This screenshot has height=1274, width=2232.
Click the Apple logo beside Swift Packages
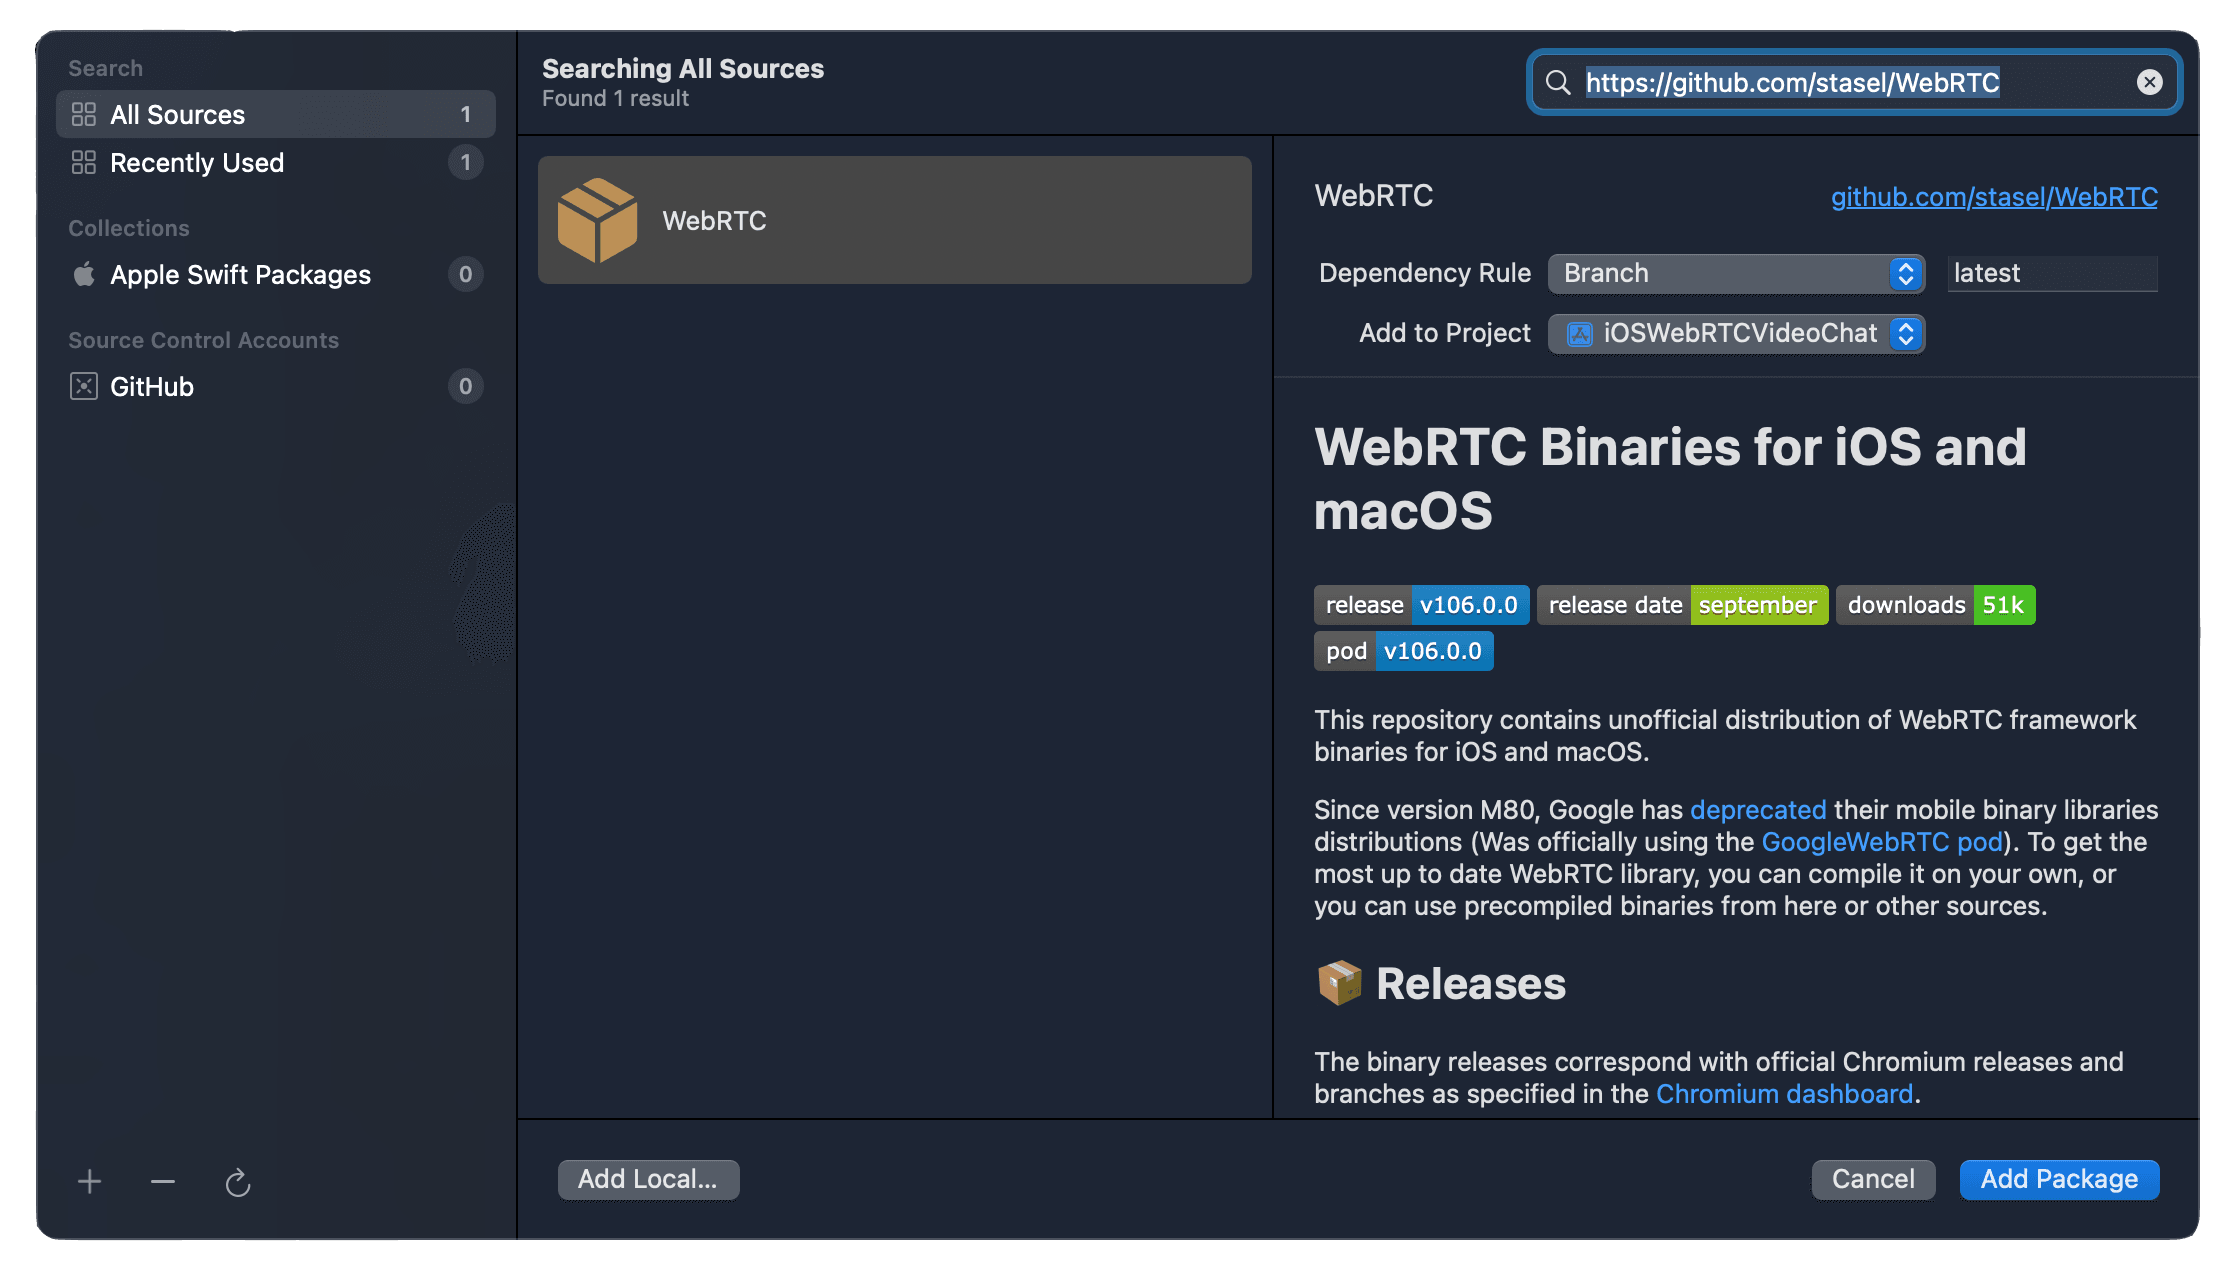click(84, 274)
